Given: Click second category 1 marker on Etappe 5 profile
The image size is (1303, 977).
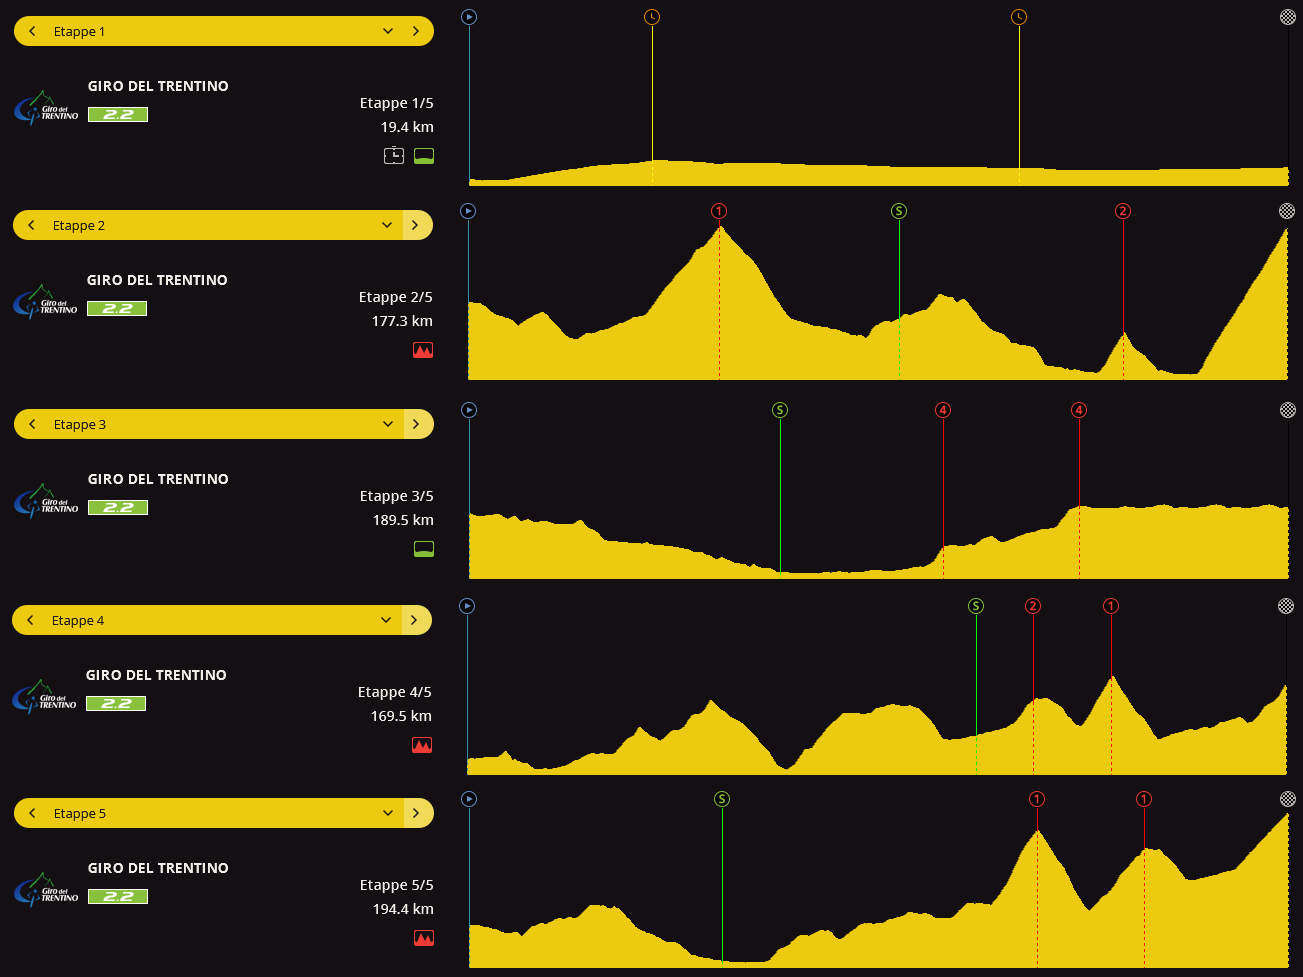Looking at the screenshot, I should [x=1144, y=799].
